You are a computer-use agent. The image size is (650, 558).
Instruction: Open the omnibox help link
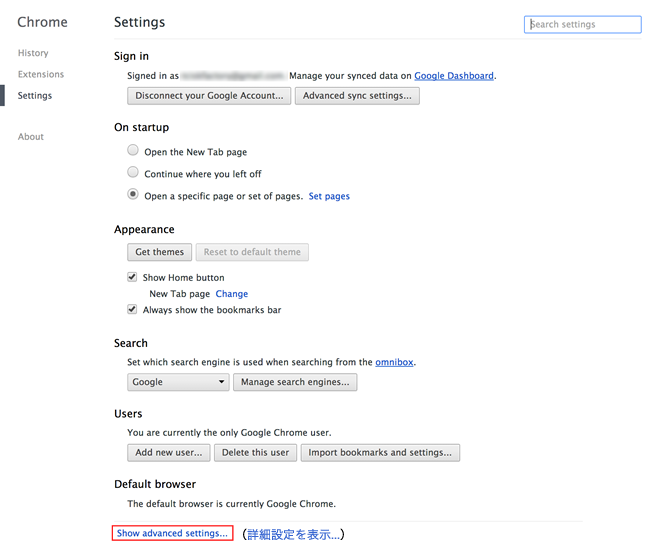click(x=394, y=362)
